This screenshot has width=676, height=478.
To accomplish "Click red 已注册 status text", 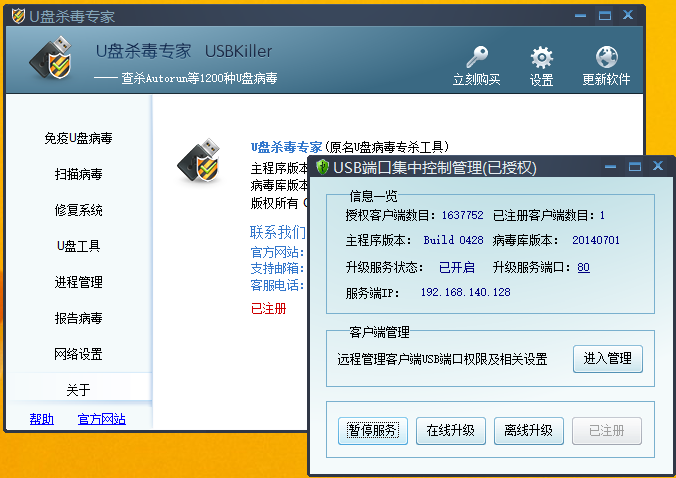I will (x=269, y=309).
